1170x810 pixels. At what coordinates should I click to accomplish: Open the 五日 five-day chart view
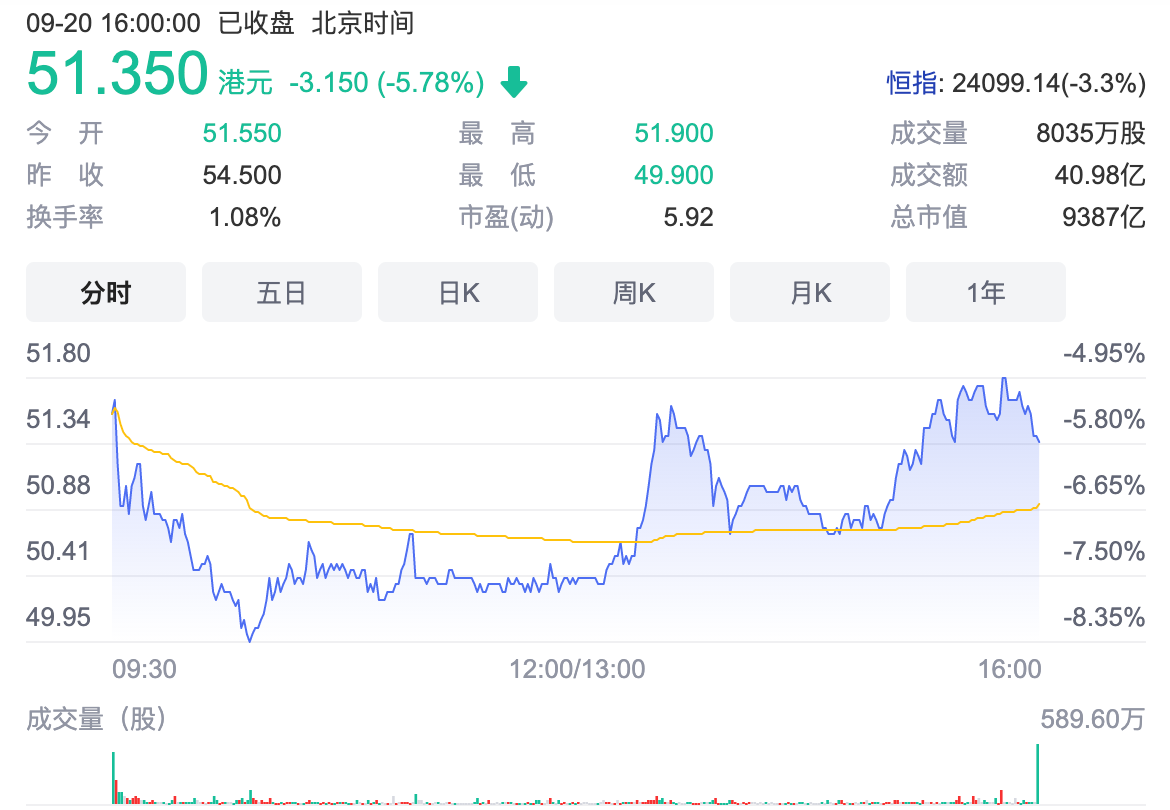(281, 291)
